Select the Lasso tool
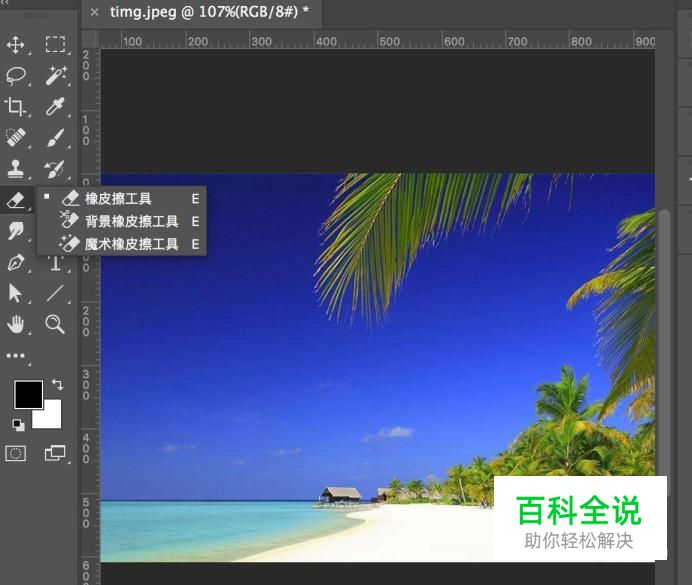This screenshot has height=585, width=692. click(x=16, y=76)
